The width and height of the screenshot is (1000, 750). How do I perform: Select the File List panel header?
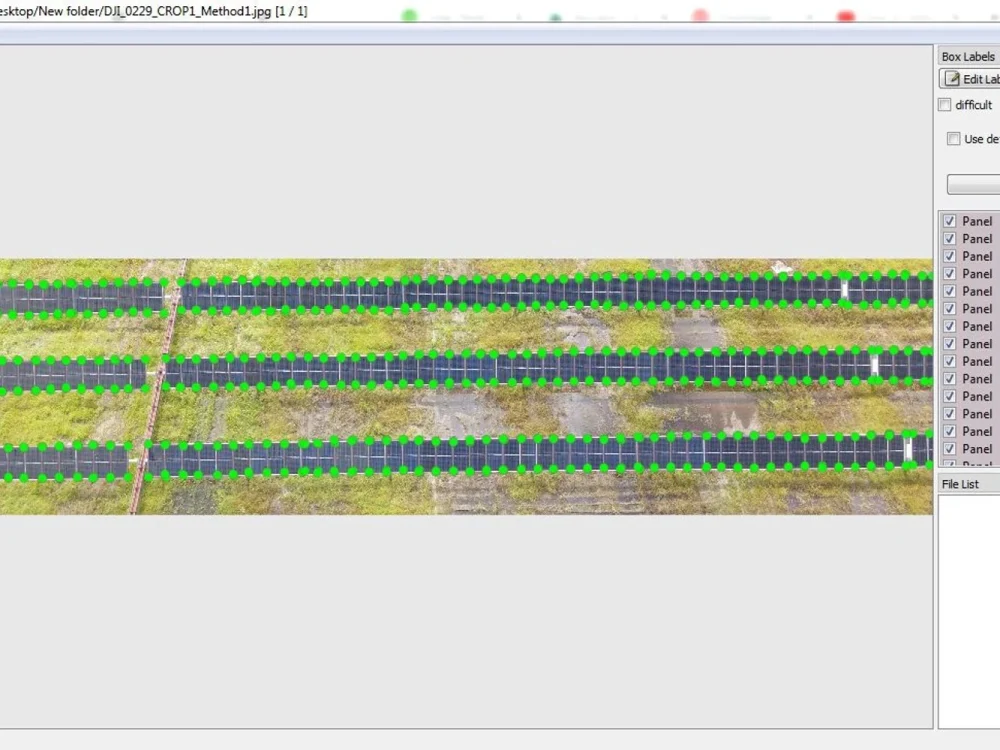click(960, 484)
